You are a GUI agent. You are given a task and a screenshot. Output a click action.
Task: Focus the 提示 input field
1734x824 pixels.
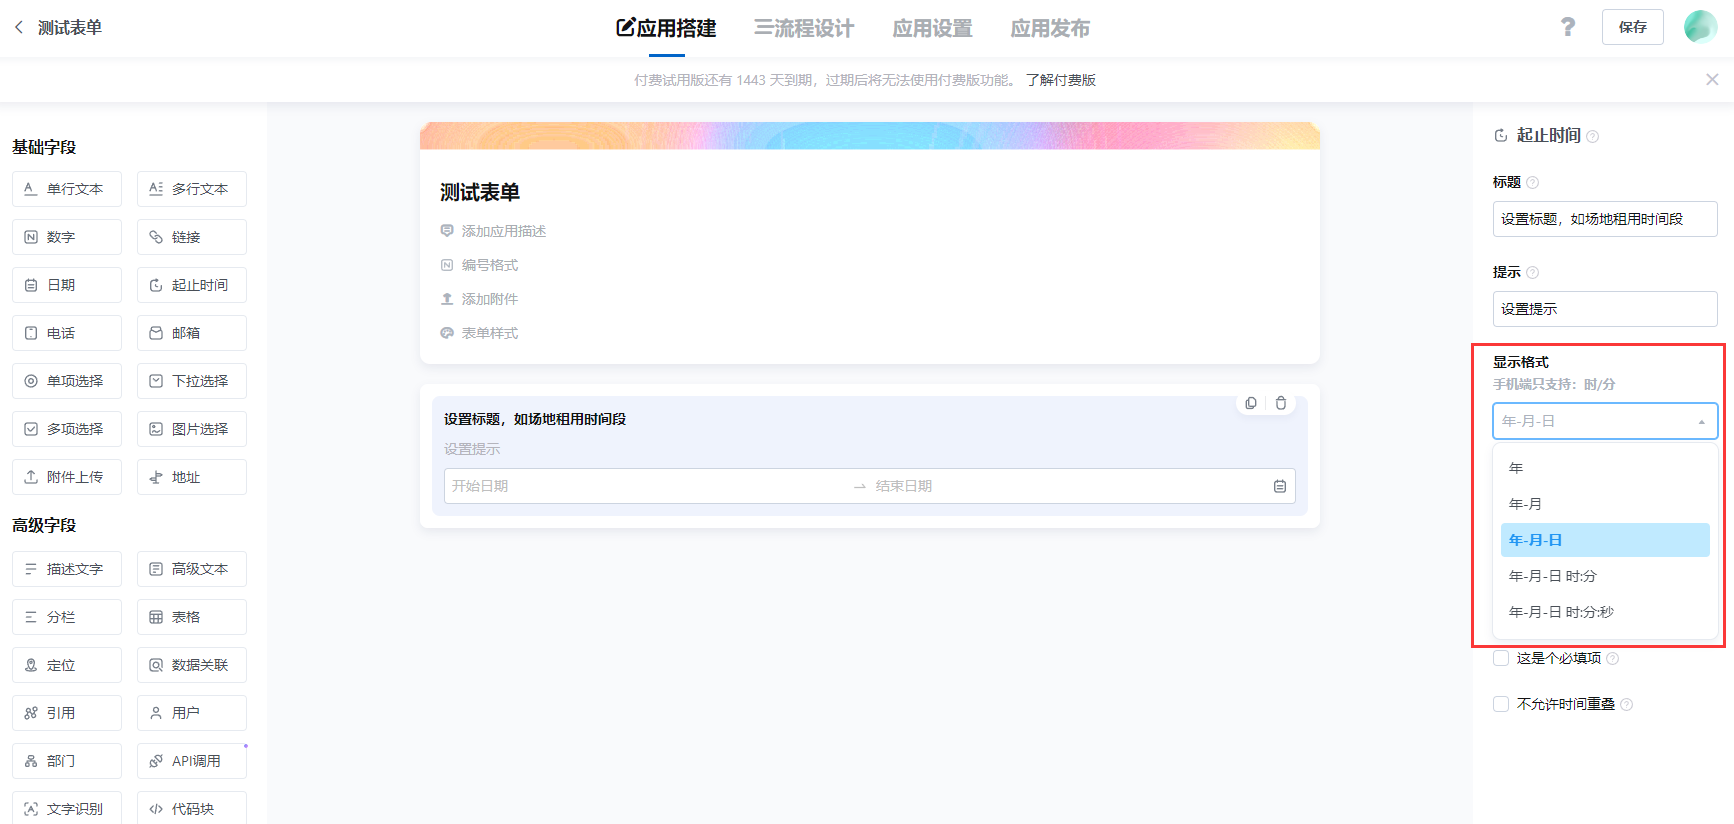pos(1605,309)
